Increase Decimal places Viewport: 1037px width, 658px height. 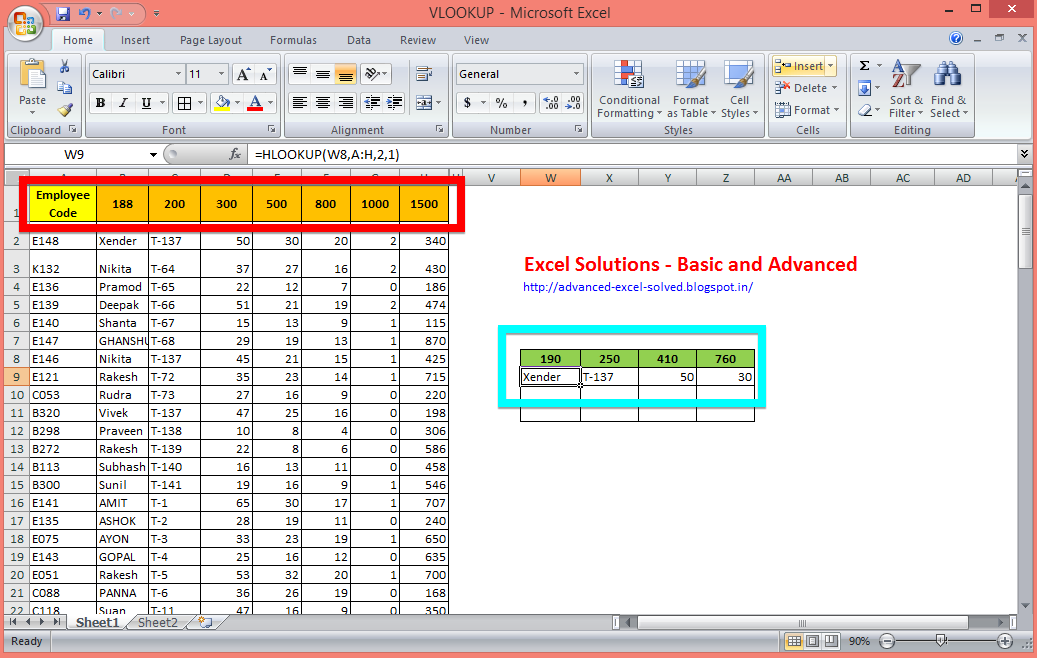click(550, 103)
